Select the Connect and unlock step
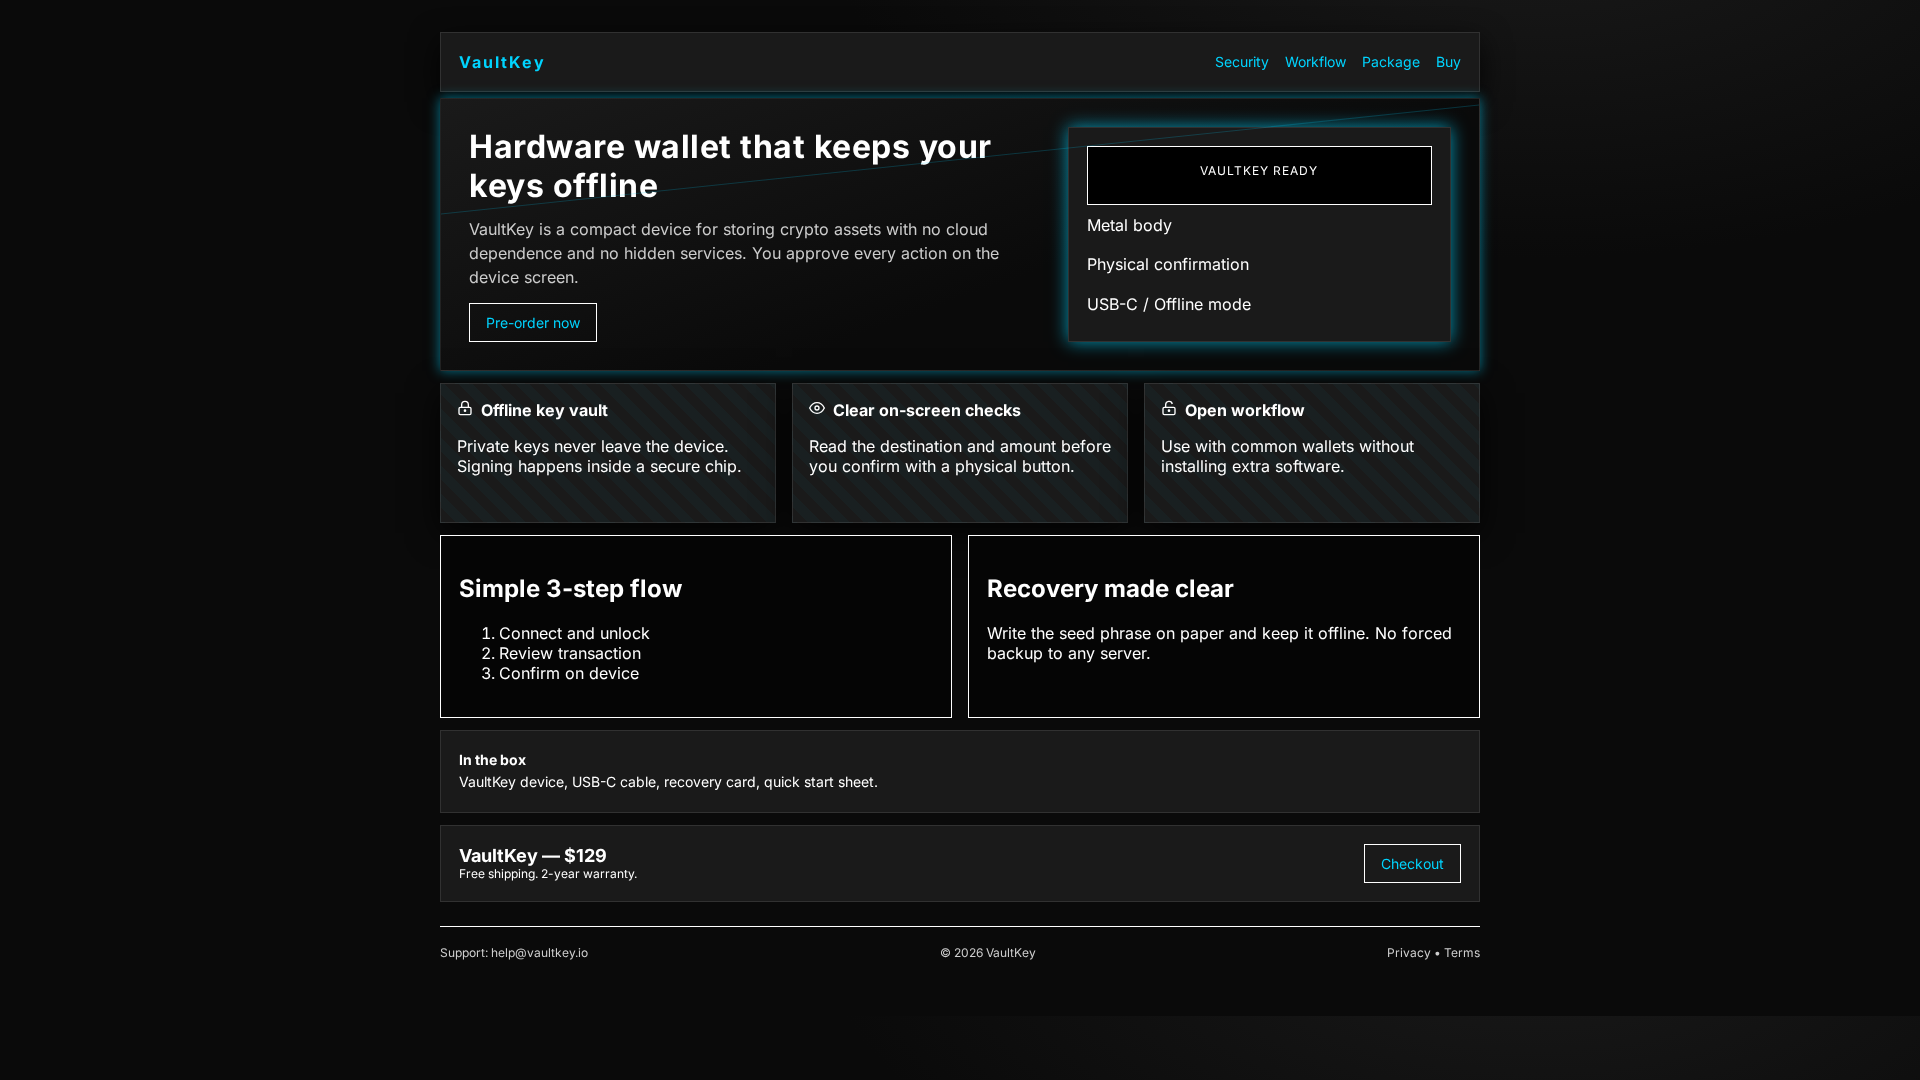 click(x=574, y=634)
